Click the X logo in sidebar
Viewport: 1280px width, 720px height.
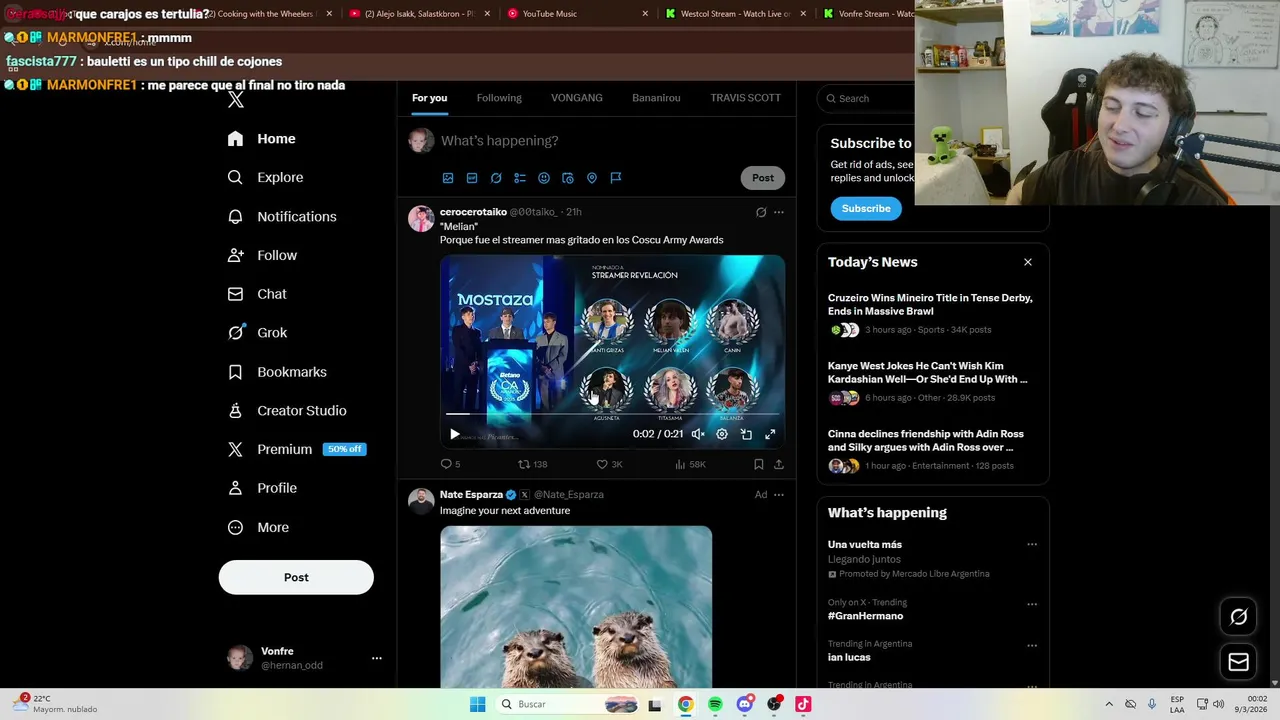pyautogui.click(x=236, y=100)
